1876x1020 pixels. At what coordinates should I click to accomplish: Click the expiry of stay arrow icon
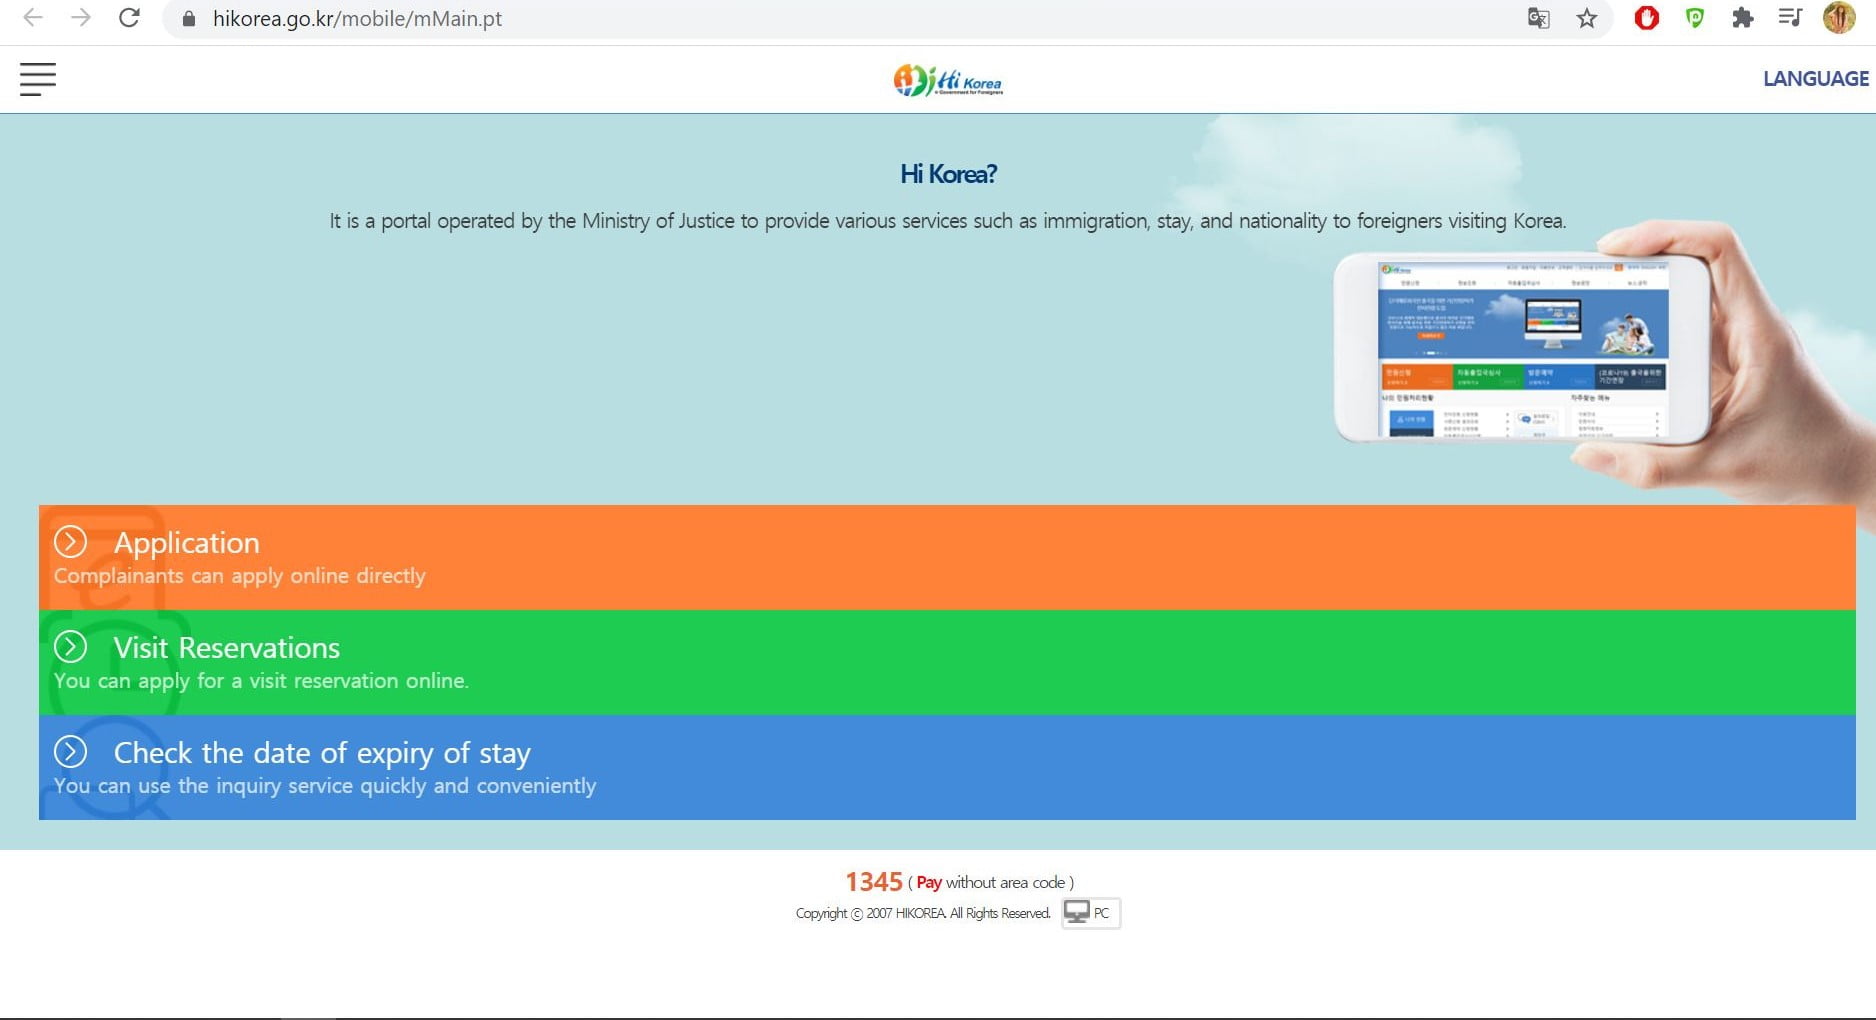70,751
